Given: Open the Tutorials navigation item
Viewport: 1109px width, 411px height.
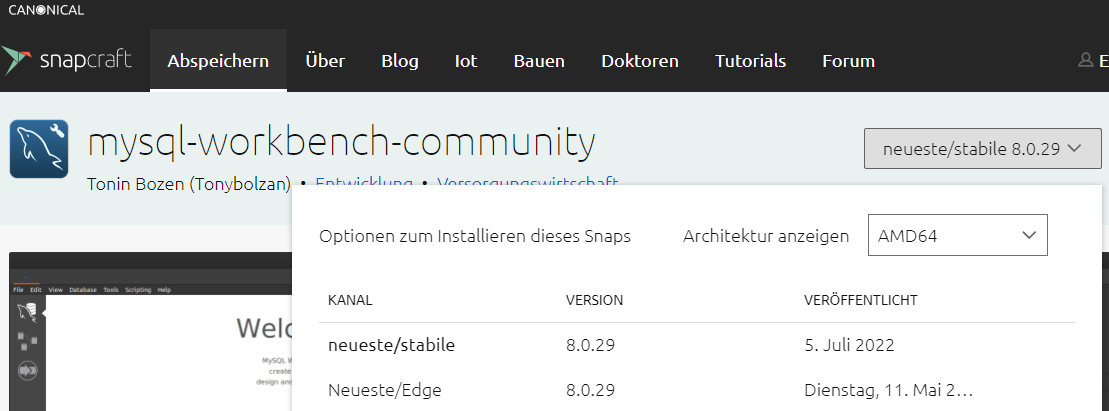Looking at the screenshot, I should (x=750, y=61).
